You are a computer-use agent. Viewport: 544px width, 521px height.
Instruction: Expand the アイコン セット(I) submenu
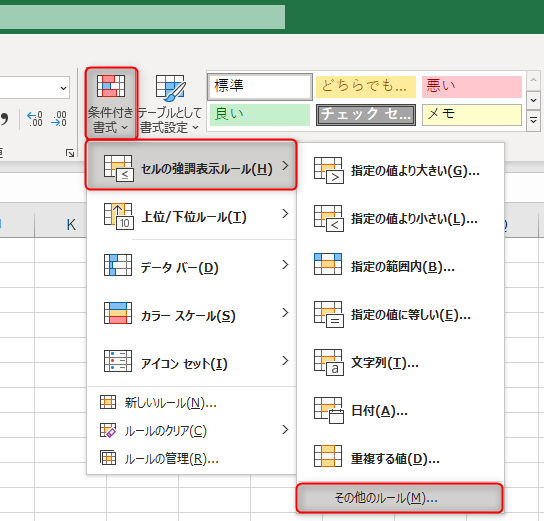click(x=192, y=362)
